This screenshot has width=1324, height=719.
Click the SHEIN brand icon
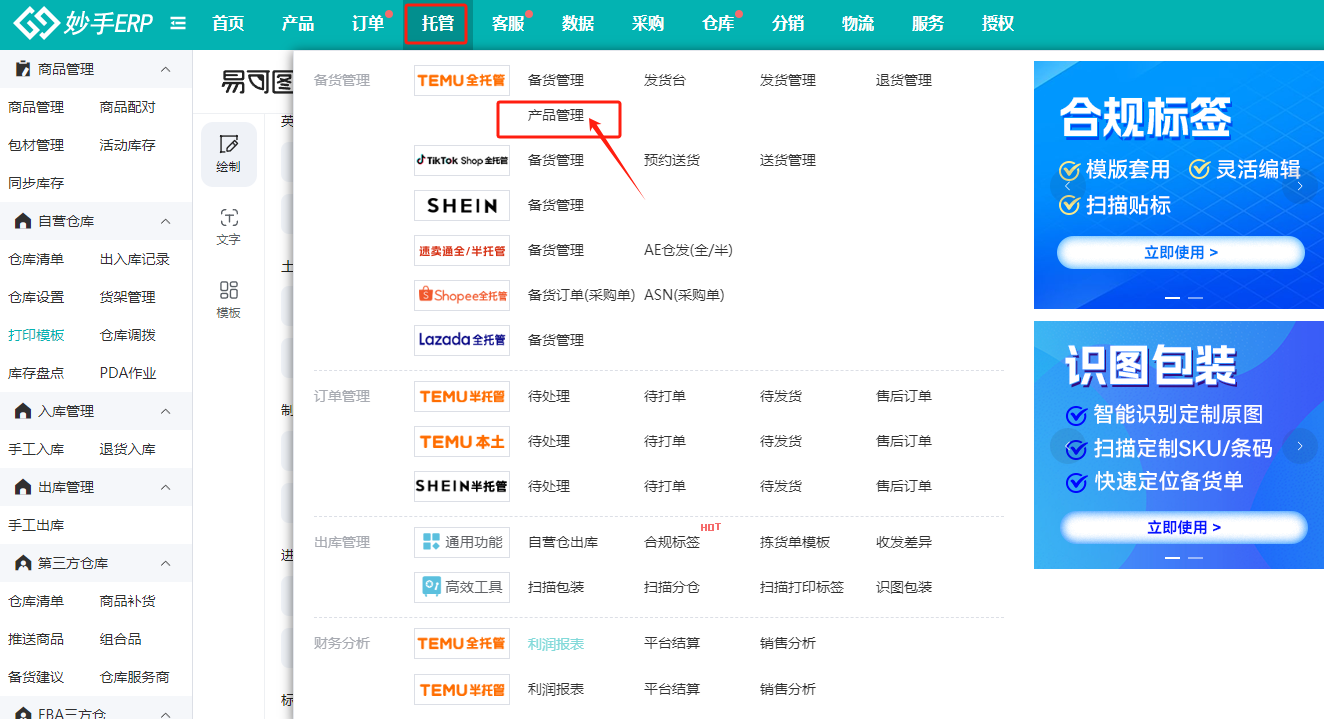click(x=461, y=205)
